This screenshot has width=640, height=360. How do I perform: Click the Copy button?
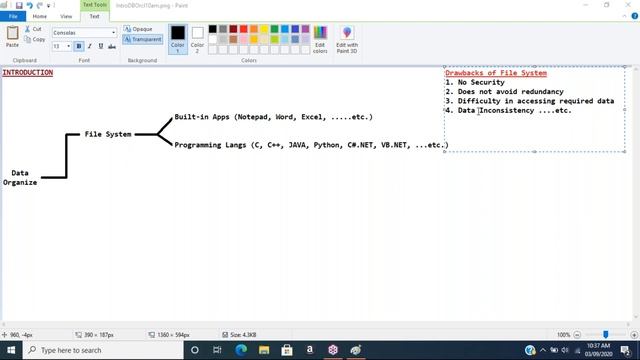pyautogui.click(x=35, y=40)
